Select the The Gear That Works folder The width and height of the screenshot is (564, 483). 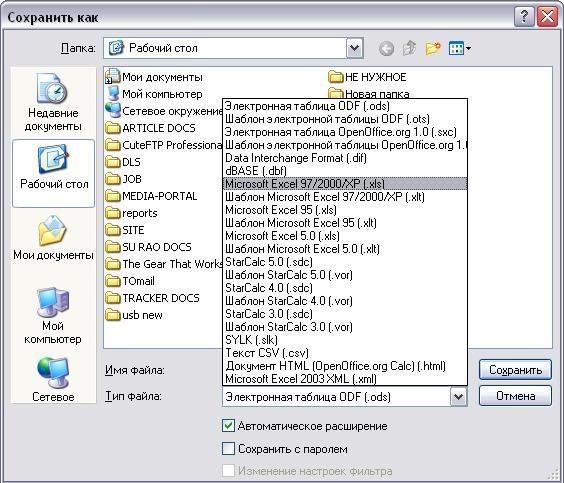[x=164, y=264]
